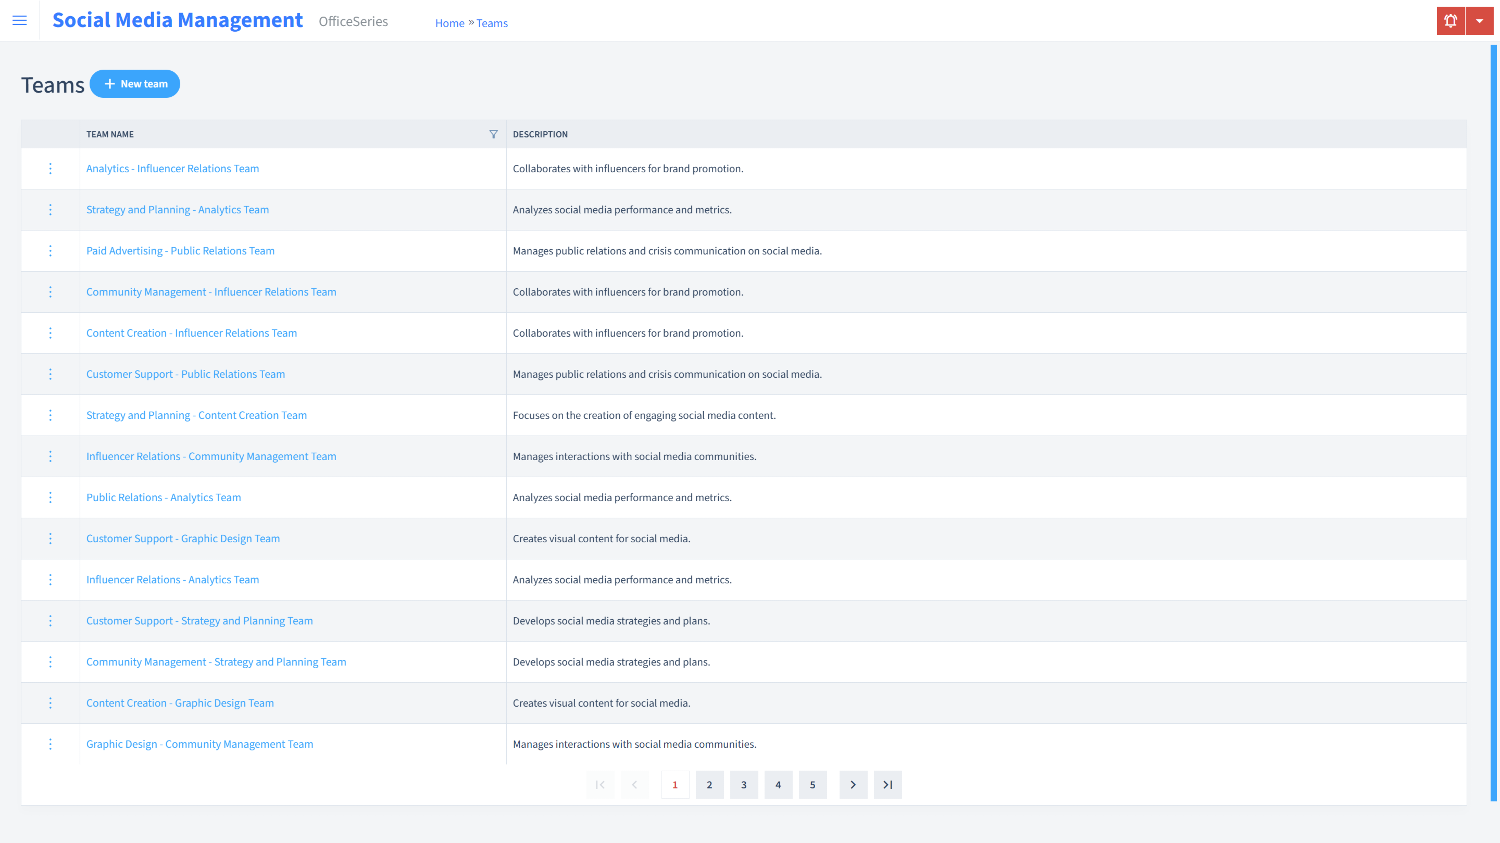
Task: Open the Social Media Management title menu
Action: (177, 20)
